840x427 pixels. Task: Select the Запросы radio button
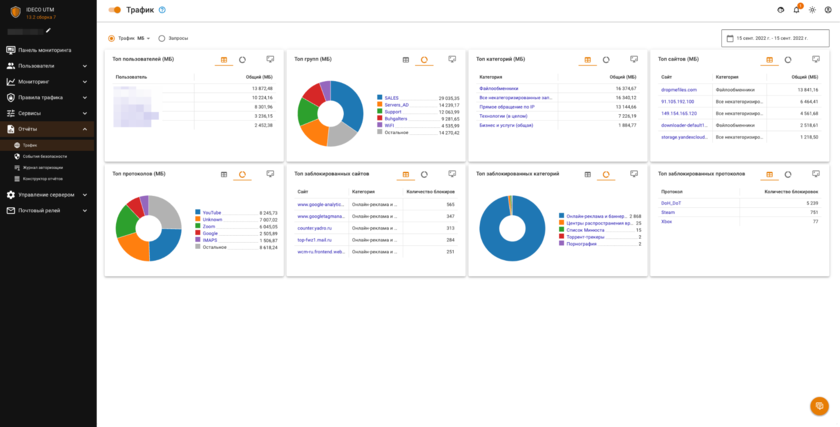click(162, 38)
